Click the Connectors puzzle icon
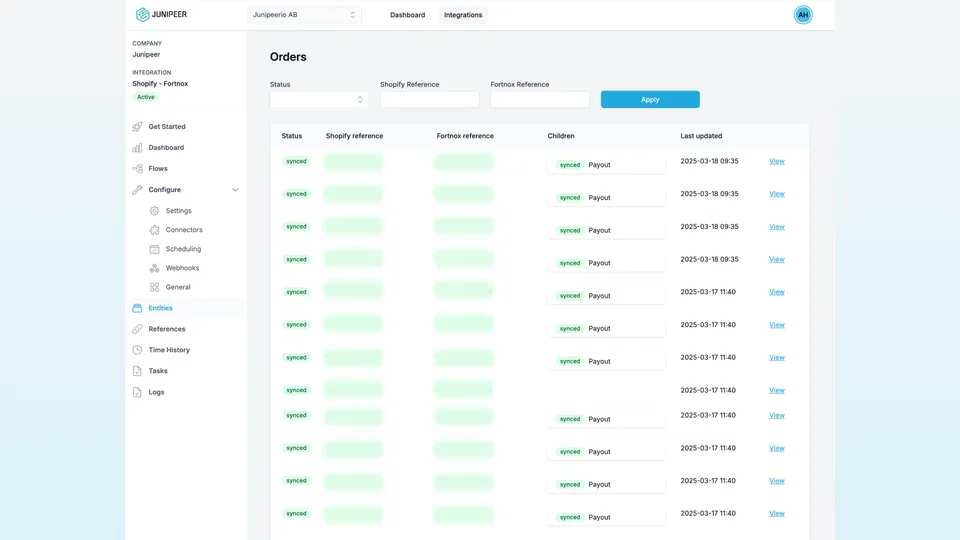Viewport: 960px width, 540px height. tap(154, 230)
